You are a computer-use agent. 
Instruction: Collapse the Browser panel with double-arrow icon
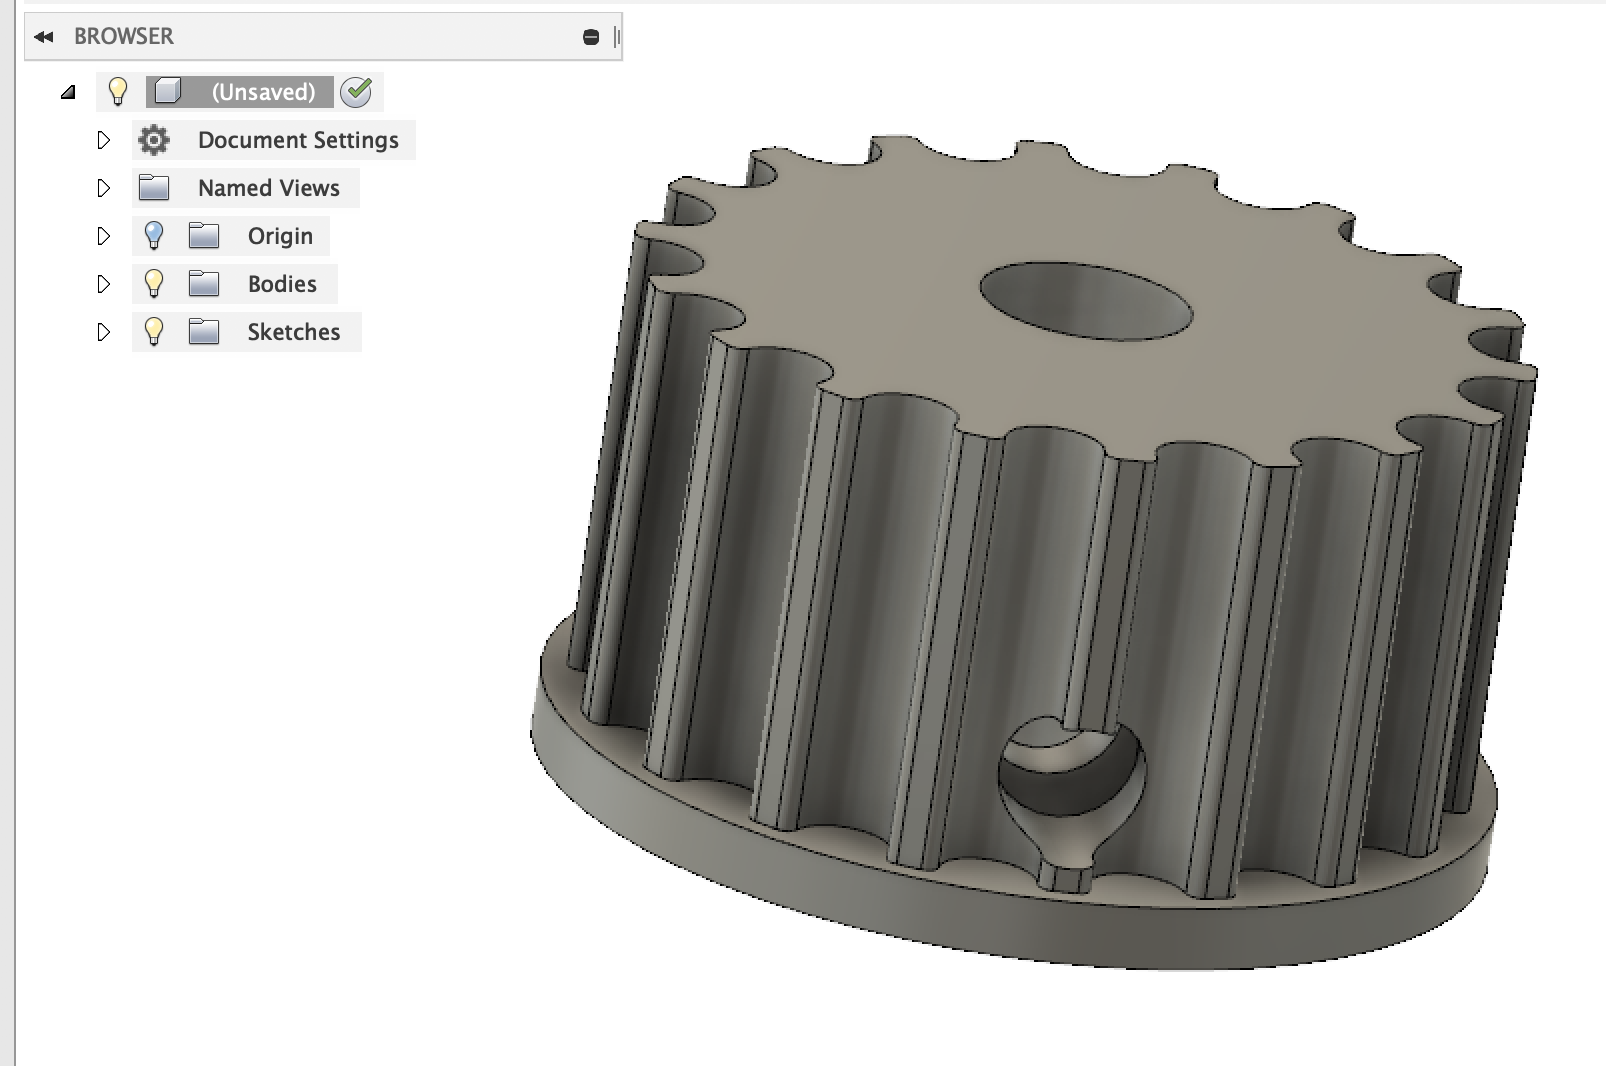(43, 37)
